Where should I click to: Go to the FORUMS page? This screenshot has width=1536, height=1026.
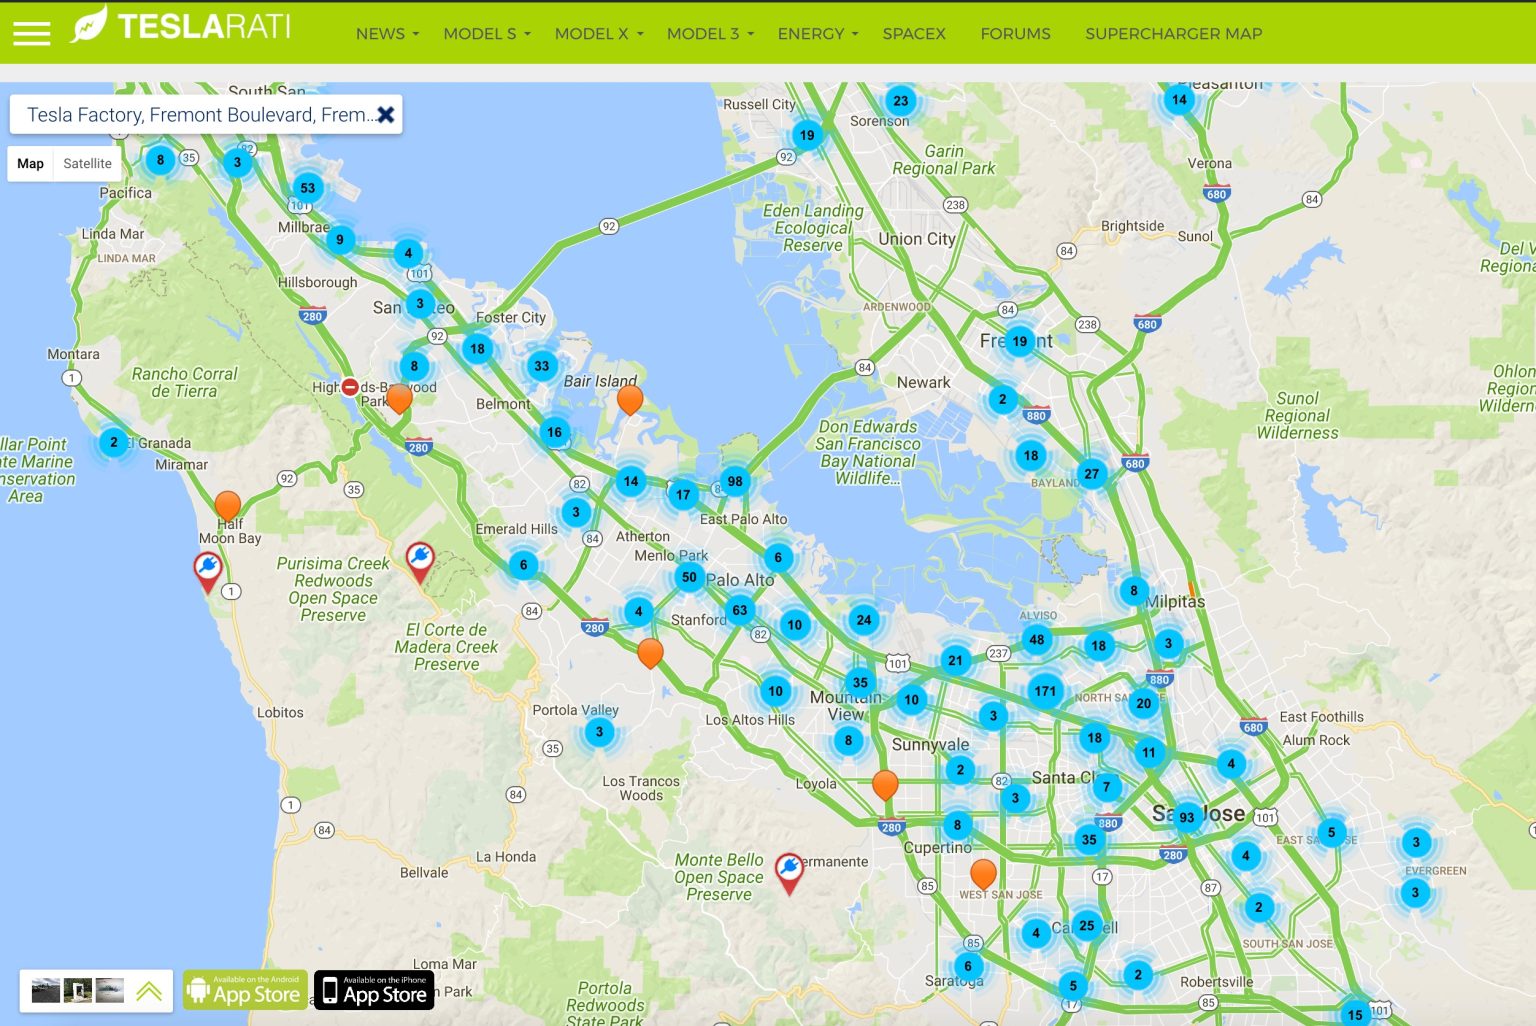[1015, 34]
